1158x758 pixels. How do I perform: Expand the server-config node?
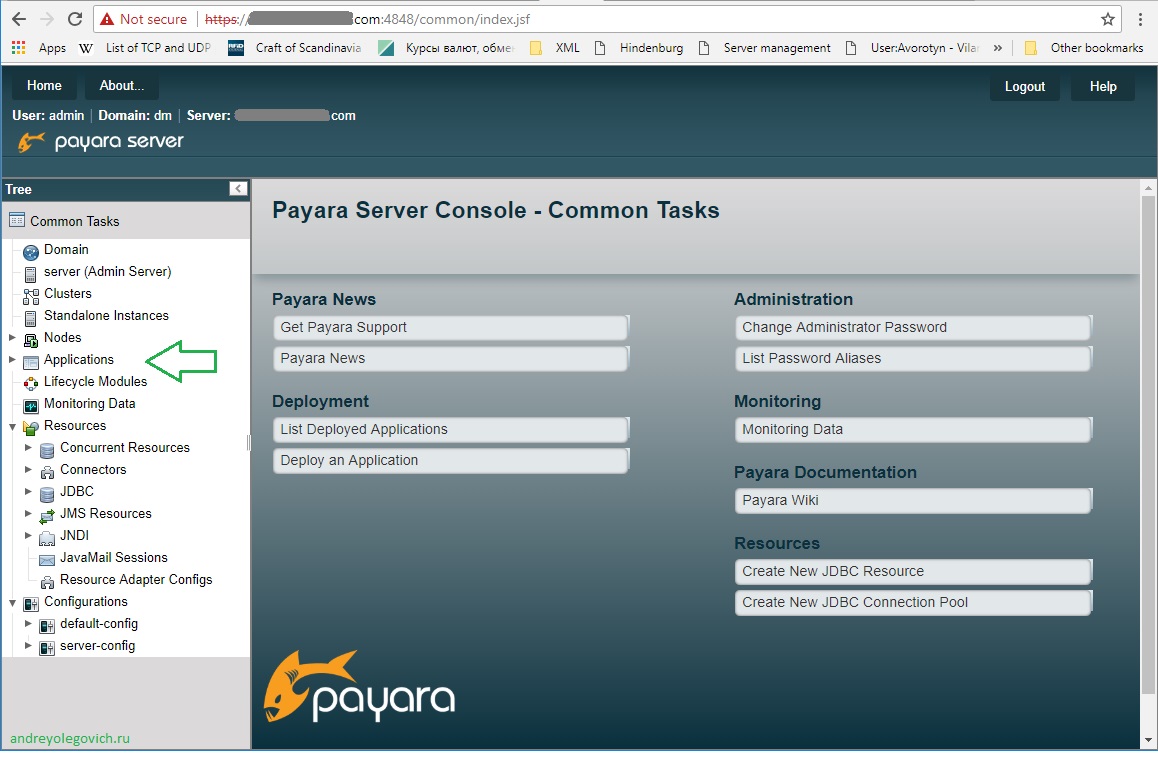pos(28,646)
